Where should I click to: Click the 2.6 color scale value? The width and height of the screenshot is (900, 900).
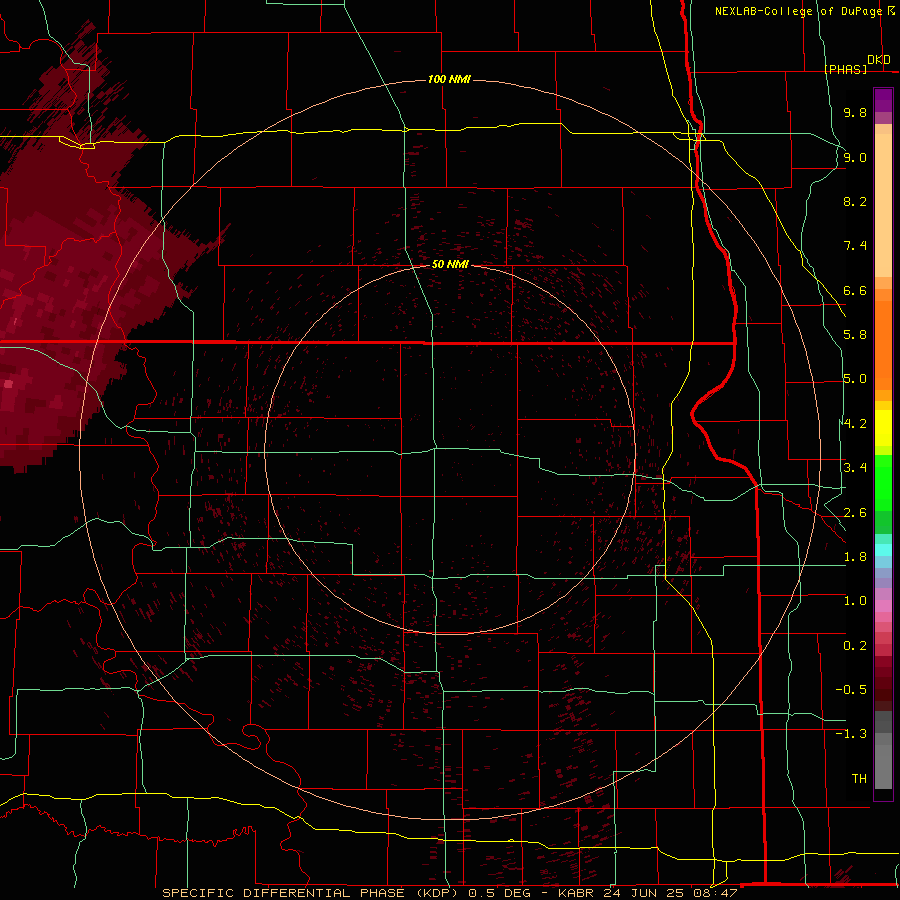pos(855,513)
